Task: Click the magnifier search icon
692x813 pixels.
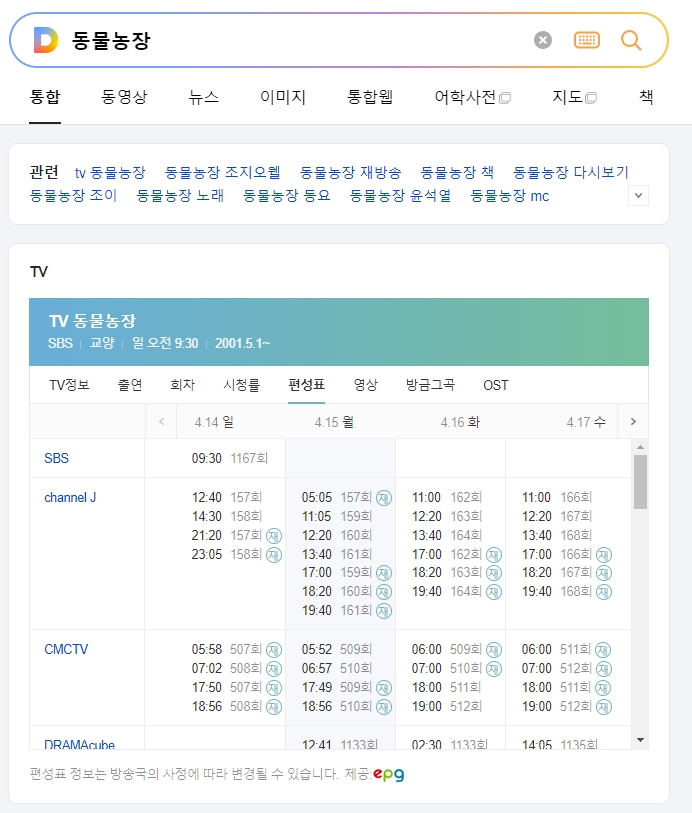Action: (x=631, y=40)
